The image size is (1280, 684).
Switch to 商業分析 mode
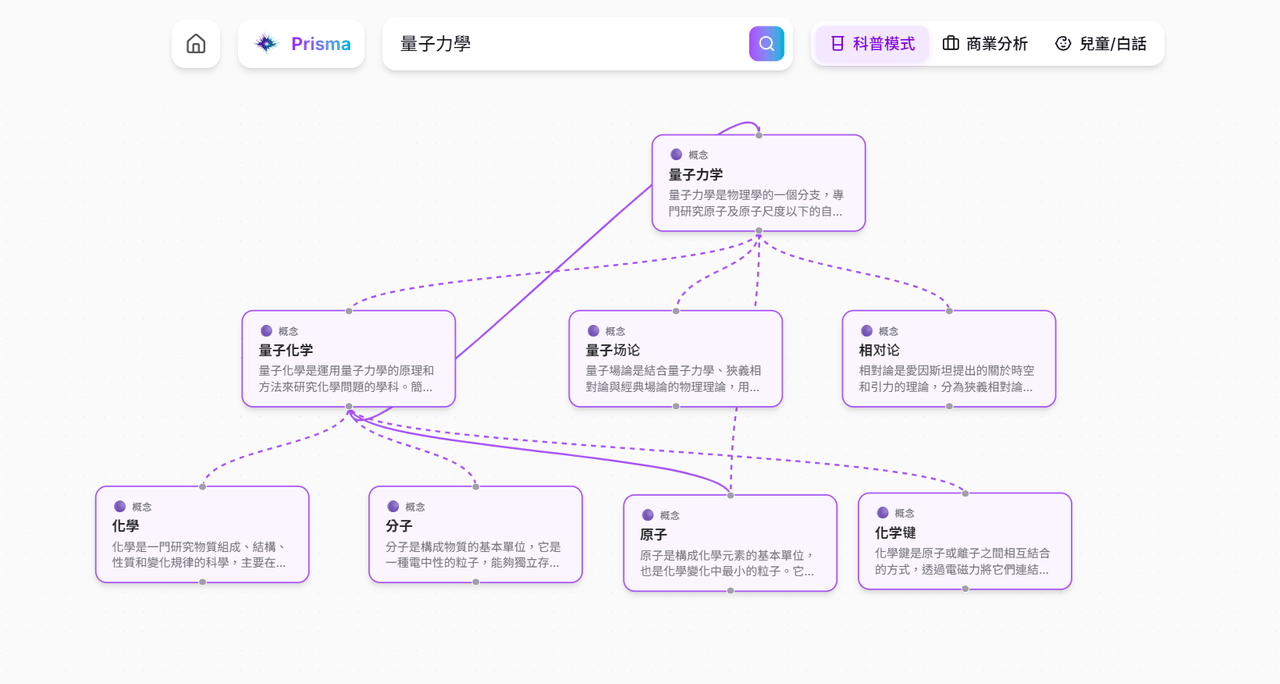[x=985, y=44]
